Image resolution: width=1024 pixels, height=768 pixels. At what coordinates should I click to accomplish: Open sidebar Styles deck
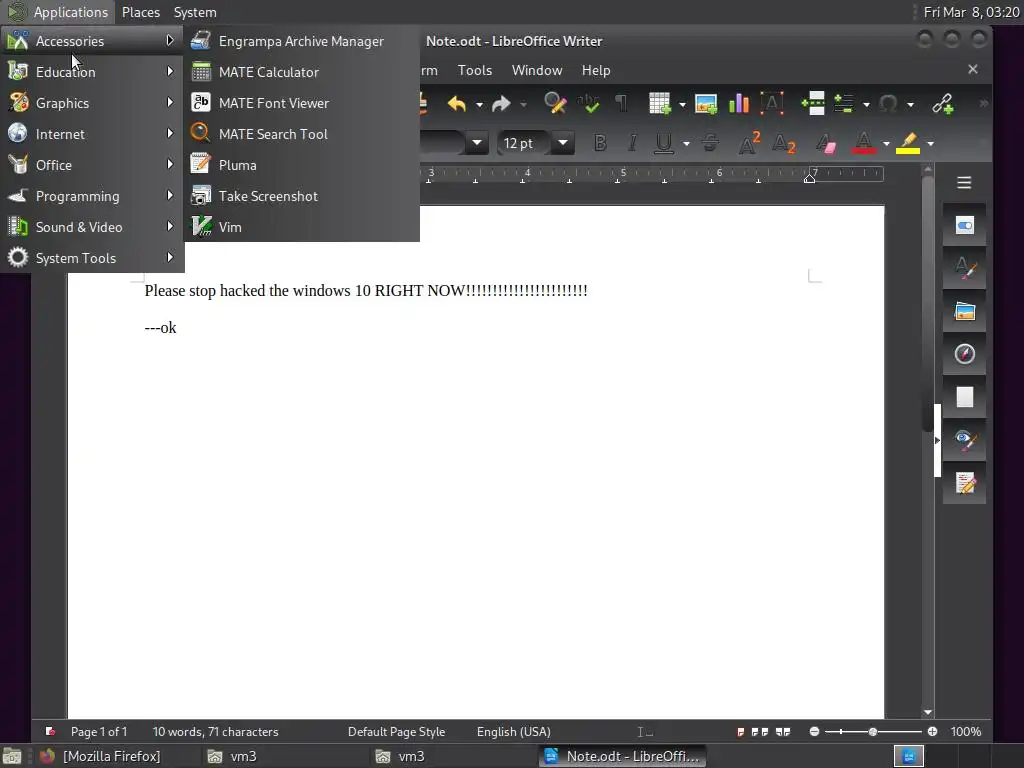965,268
